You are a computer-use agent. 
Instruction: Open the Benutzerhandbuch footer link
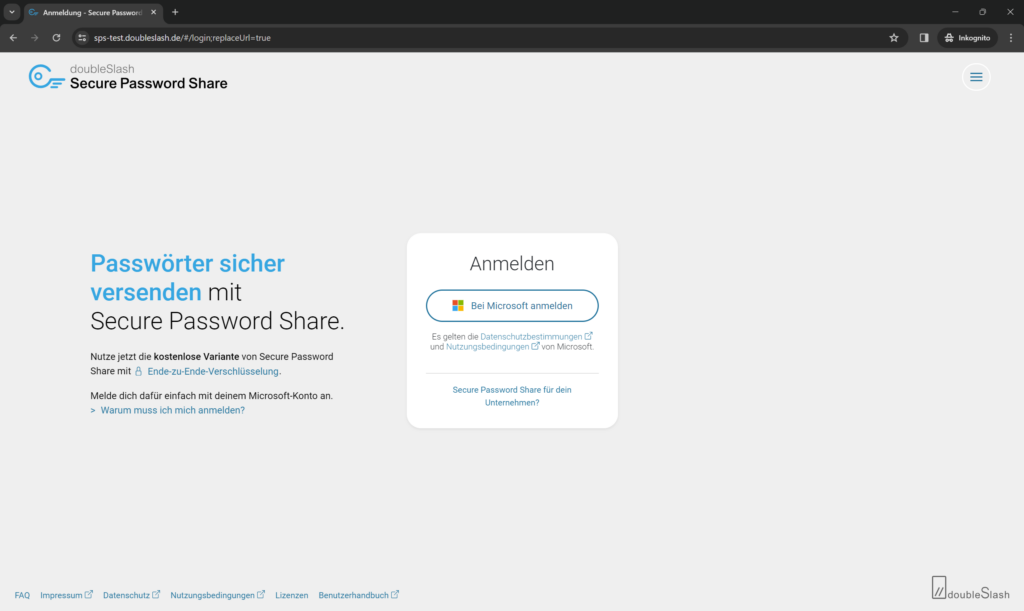point(359,595)
